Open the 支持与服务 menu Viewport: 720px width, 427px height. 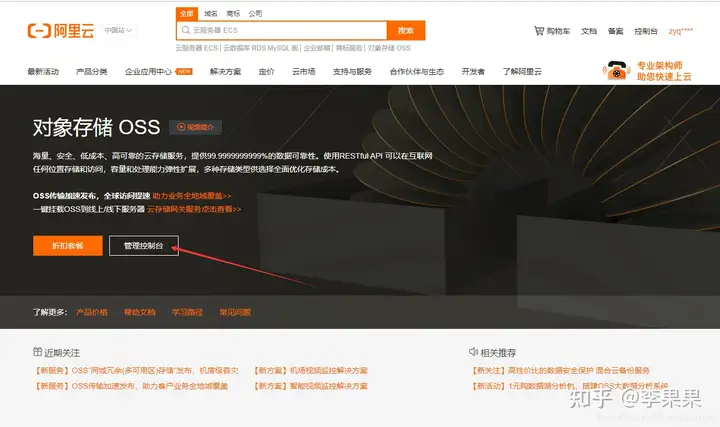[x=352, y=72]
